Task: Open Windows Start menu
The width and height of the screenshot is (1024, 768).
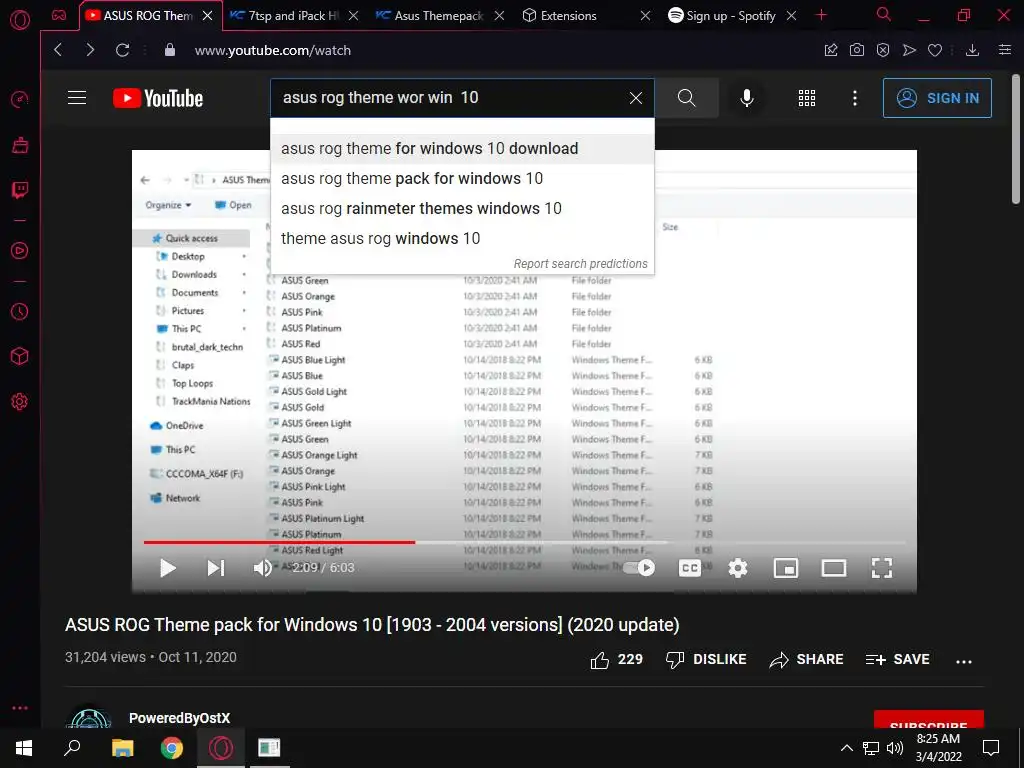Action: pos(24,748)
